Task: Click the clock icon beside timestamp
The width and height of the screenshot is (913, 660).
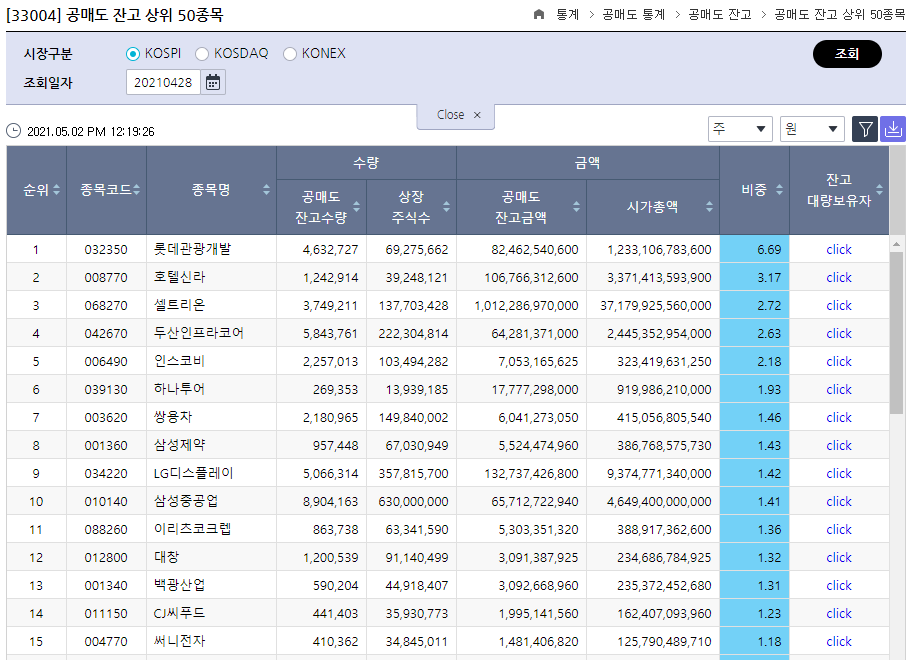Action: [13, 131]
